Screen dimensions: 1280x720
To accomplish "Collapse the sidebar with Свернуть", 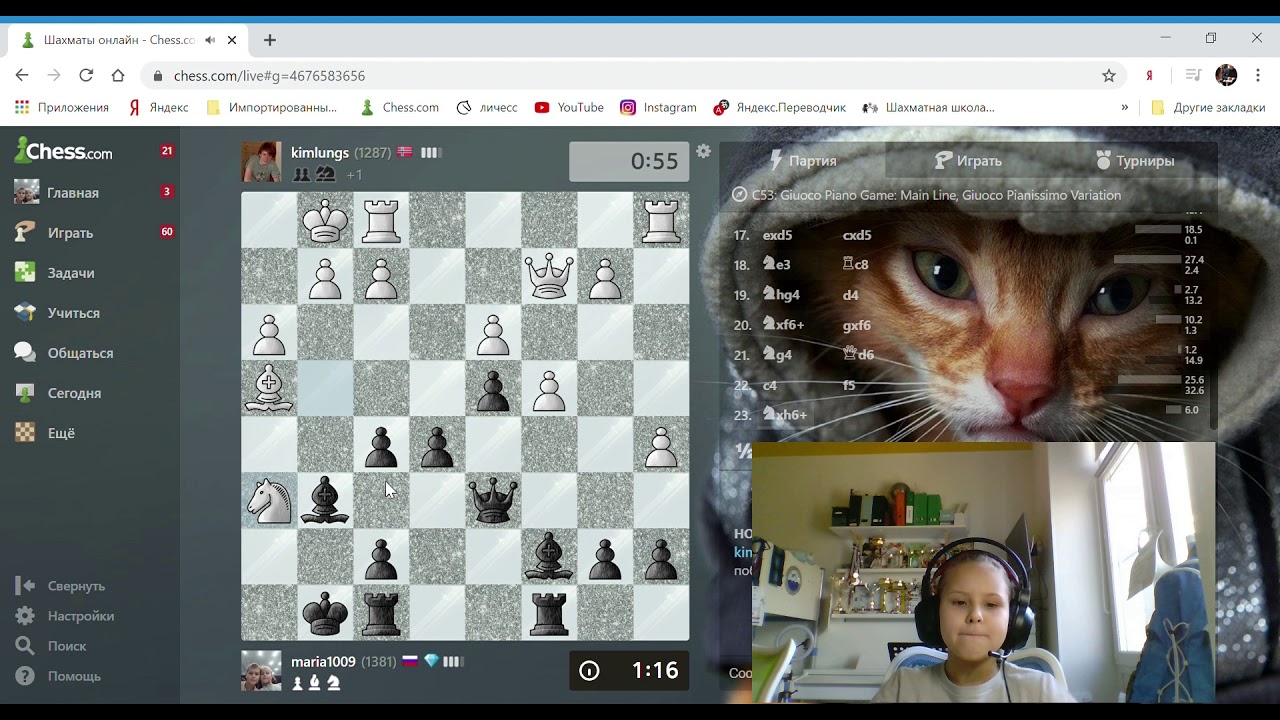I will [76, 586].
